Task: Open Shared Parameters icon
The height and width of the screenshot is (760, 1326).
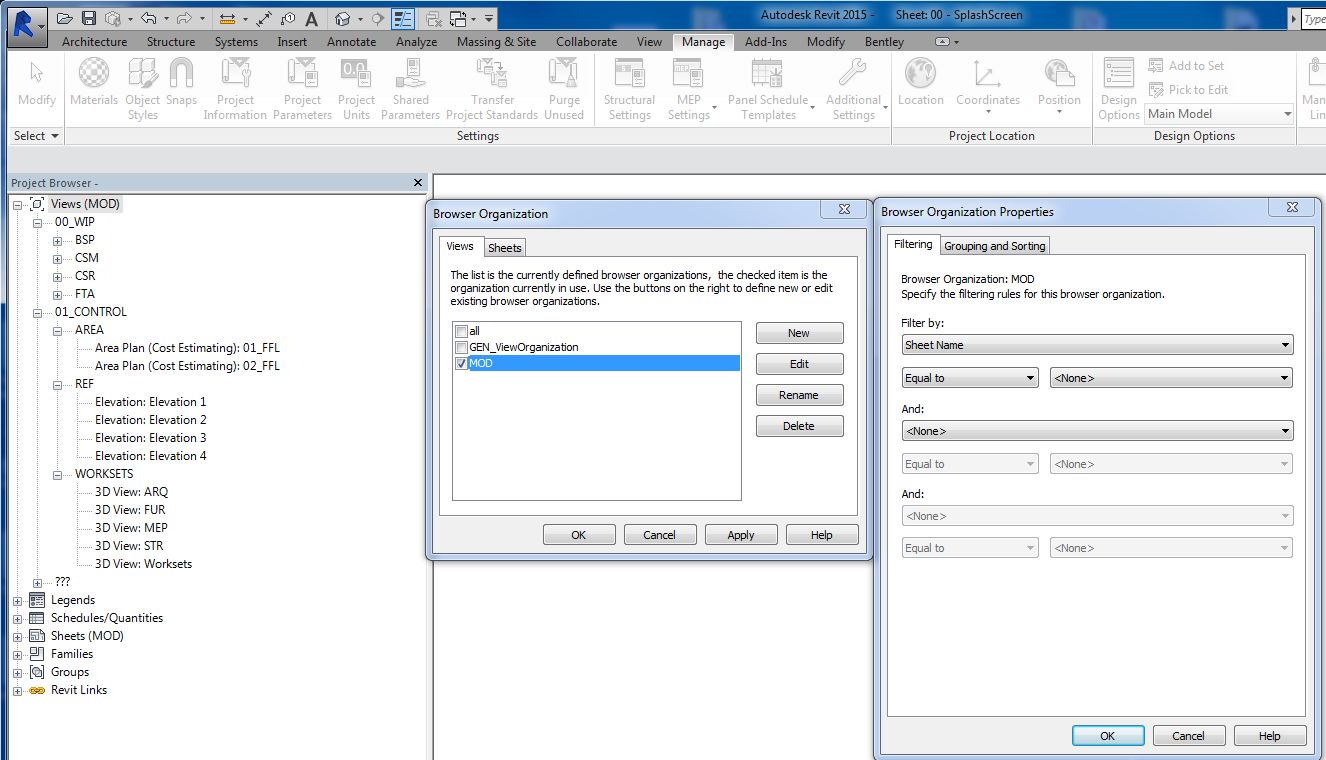Action: [410, 72]
